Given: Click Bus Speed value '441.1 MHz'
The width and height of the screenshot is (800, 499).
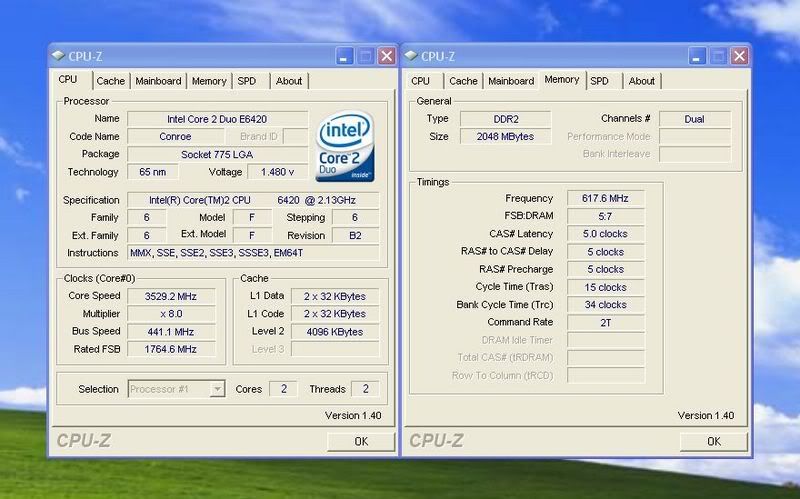Looking at the screenshot, I should coord(171,332).
